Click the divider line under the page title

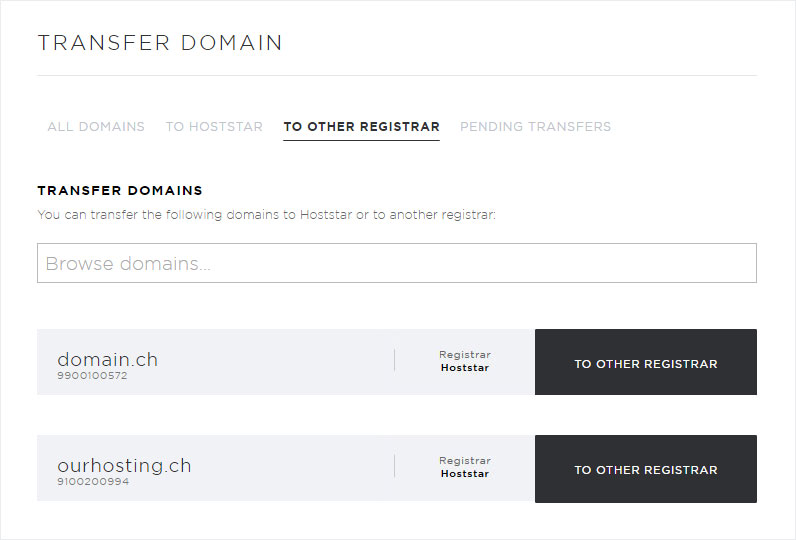pos(397,76)
